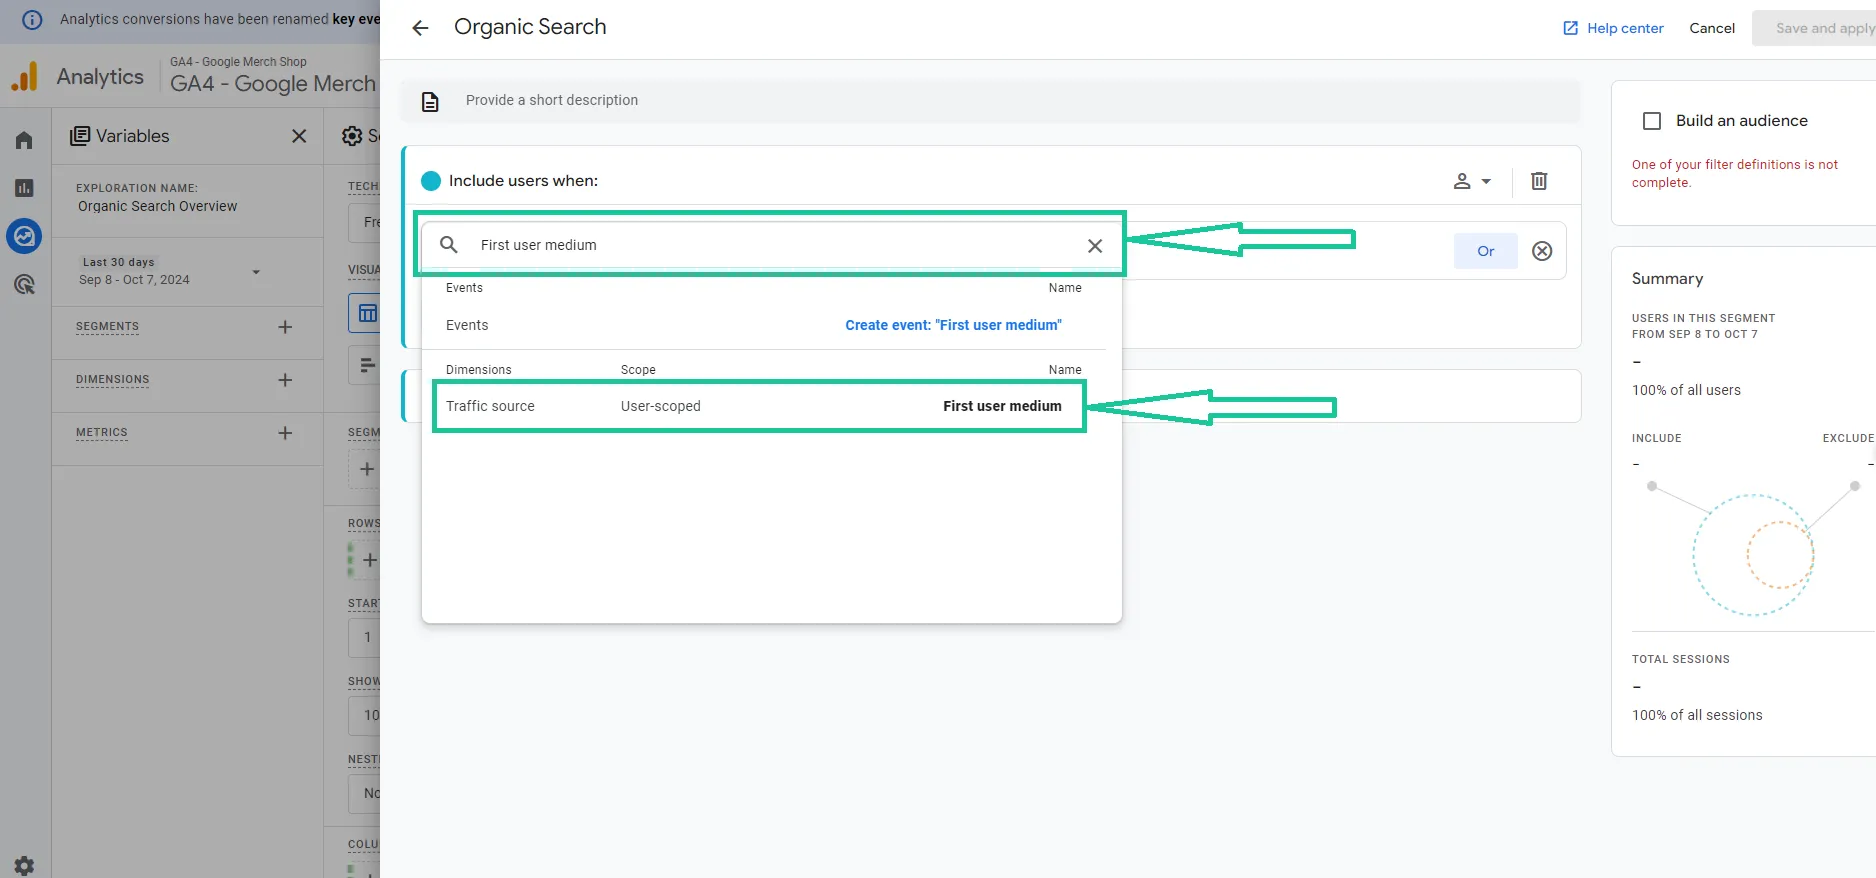1876x878 pixels.
Task: Click the Segments section label
Action: coord(107,327)
